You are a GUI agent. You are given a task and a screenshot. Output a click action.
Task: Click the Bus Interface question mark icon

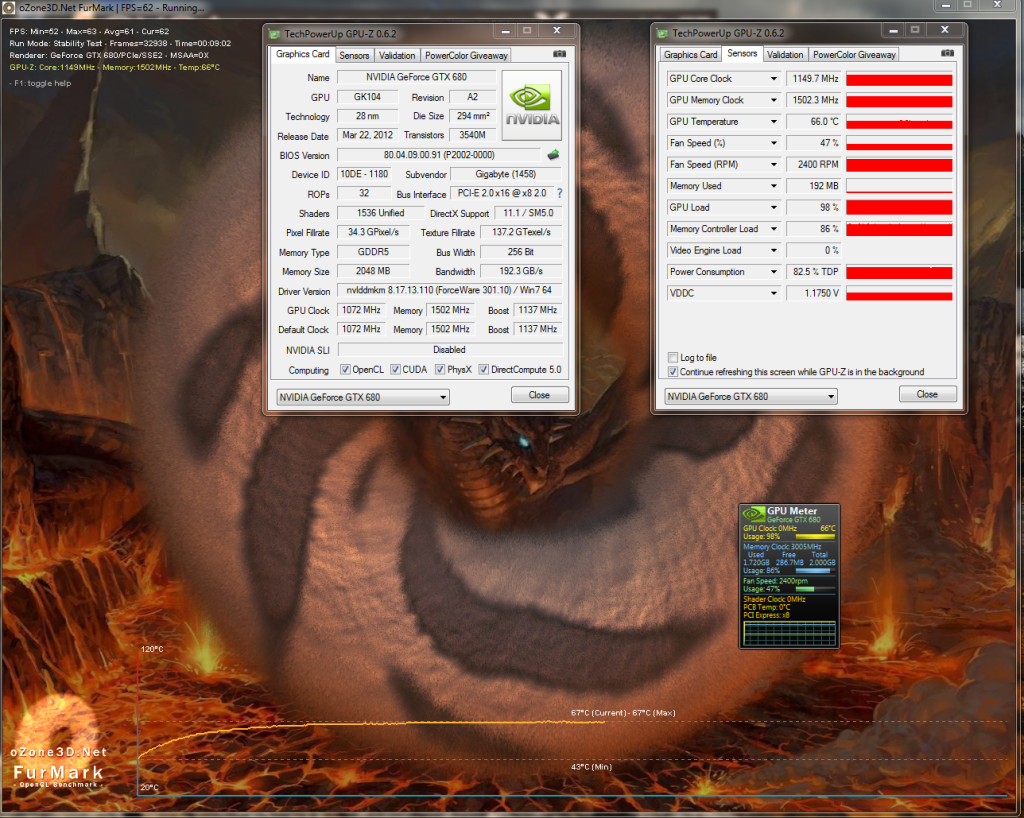click(x=560, y=193)
